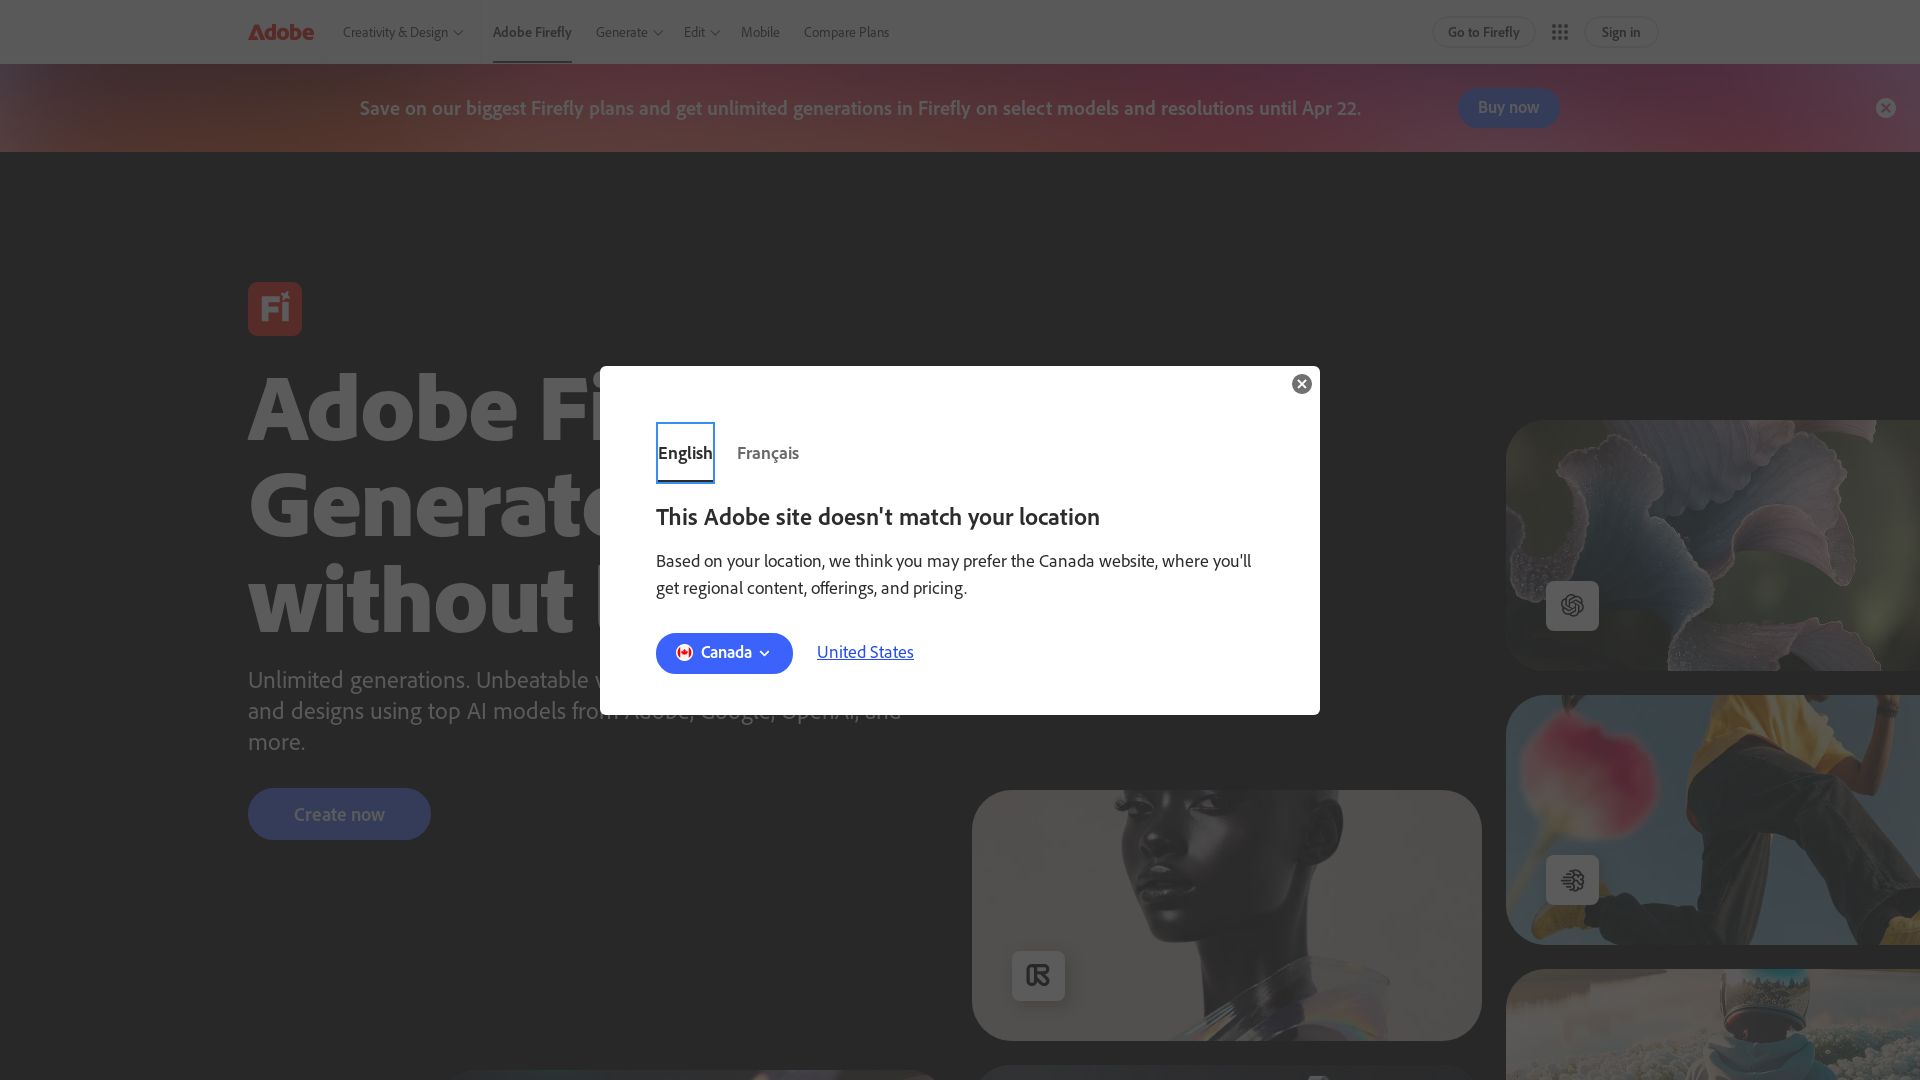Dismiss the Firefly promotion banner

1886,108
